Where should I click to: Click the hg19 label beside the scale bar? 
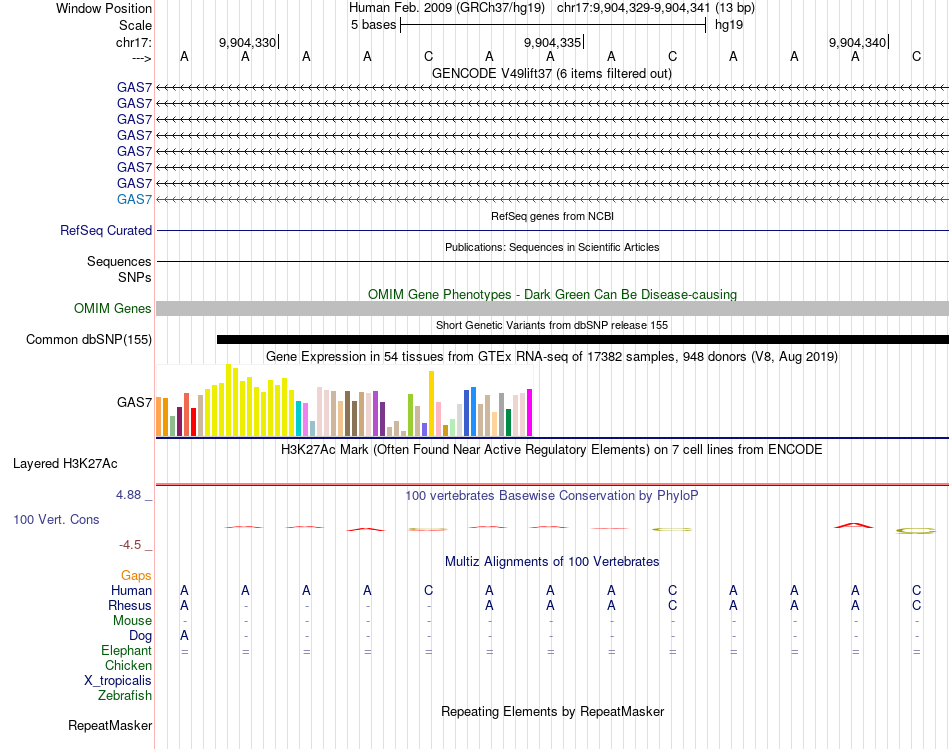[x=729, y=25]
